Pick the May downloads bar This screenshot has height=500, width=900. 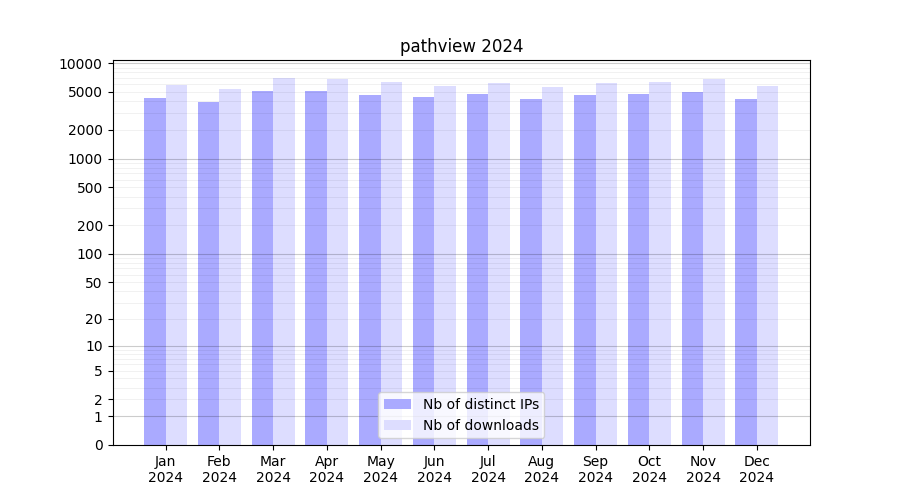(392, 263)
